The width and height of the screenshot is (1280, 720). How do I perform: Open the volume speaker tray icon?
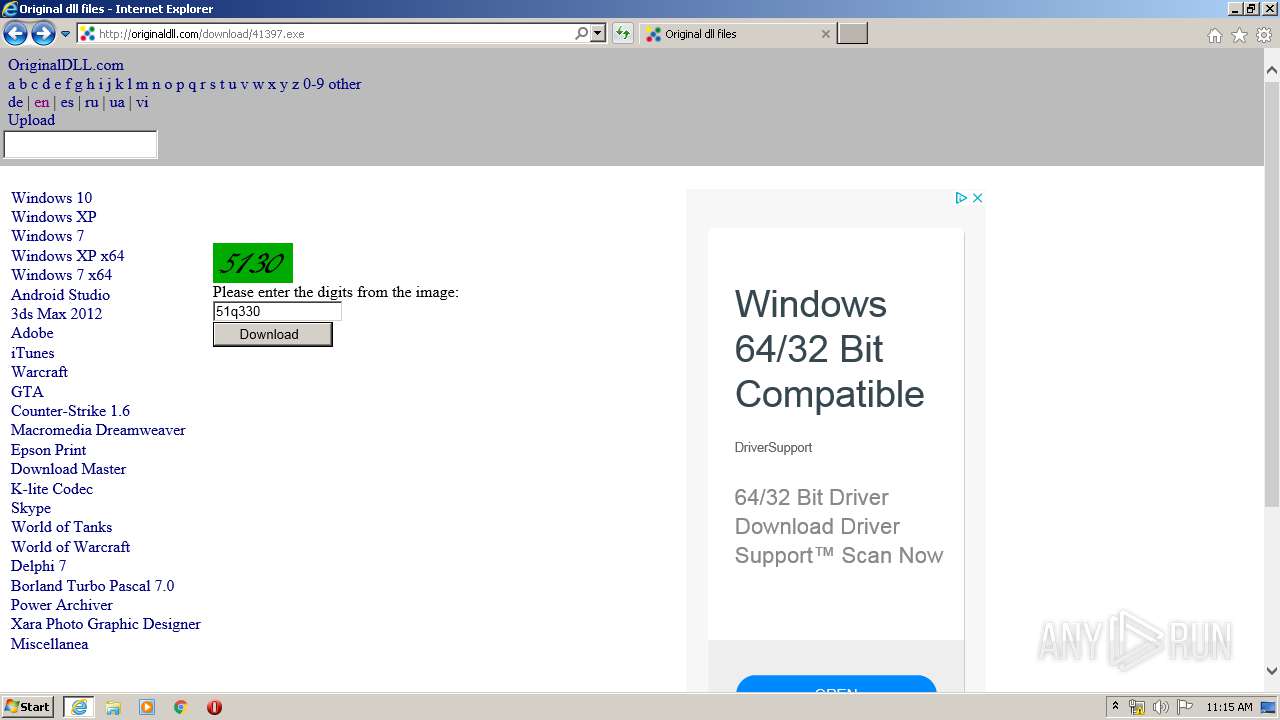1161,707
